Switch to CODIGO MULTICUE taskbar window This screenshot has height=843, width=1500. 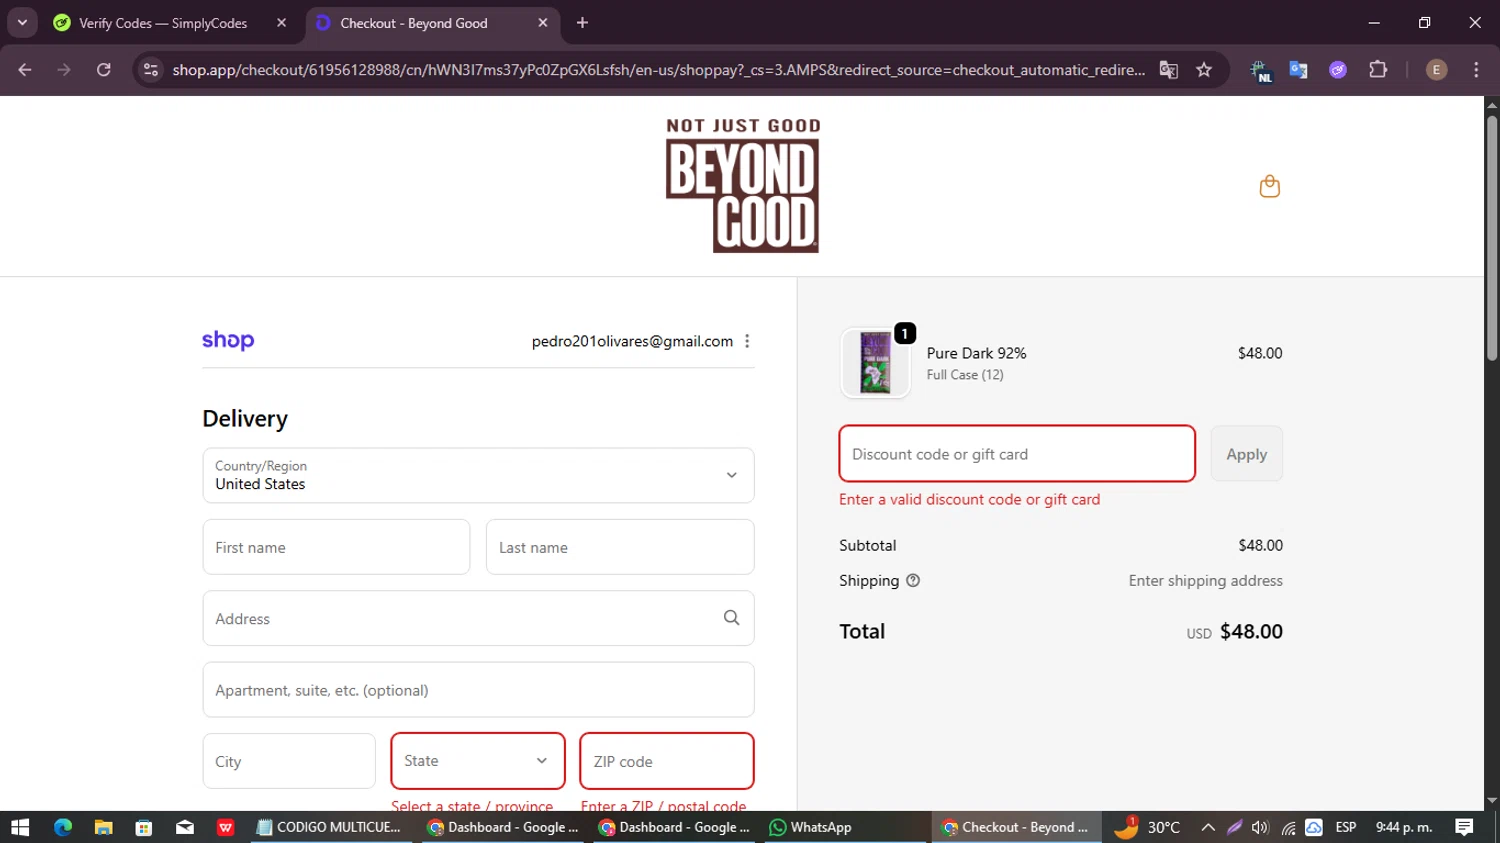point(333,827)
